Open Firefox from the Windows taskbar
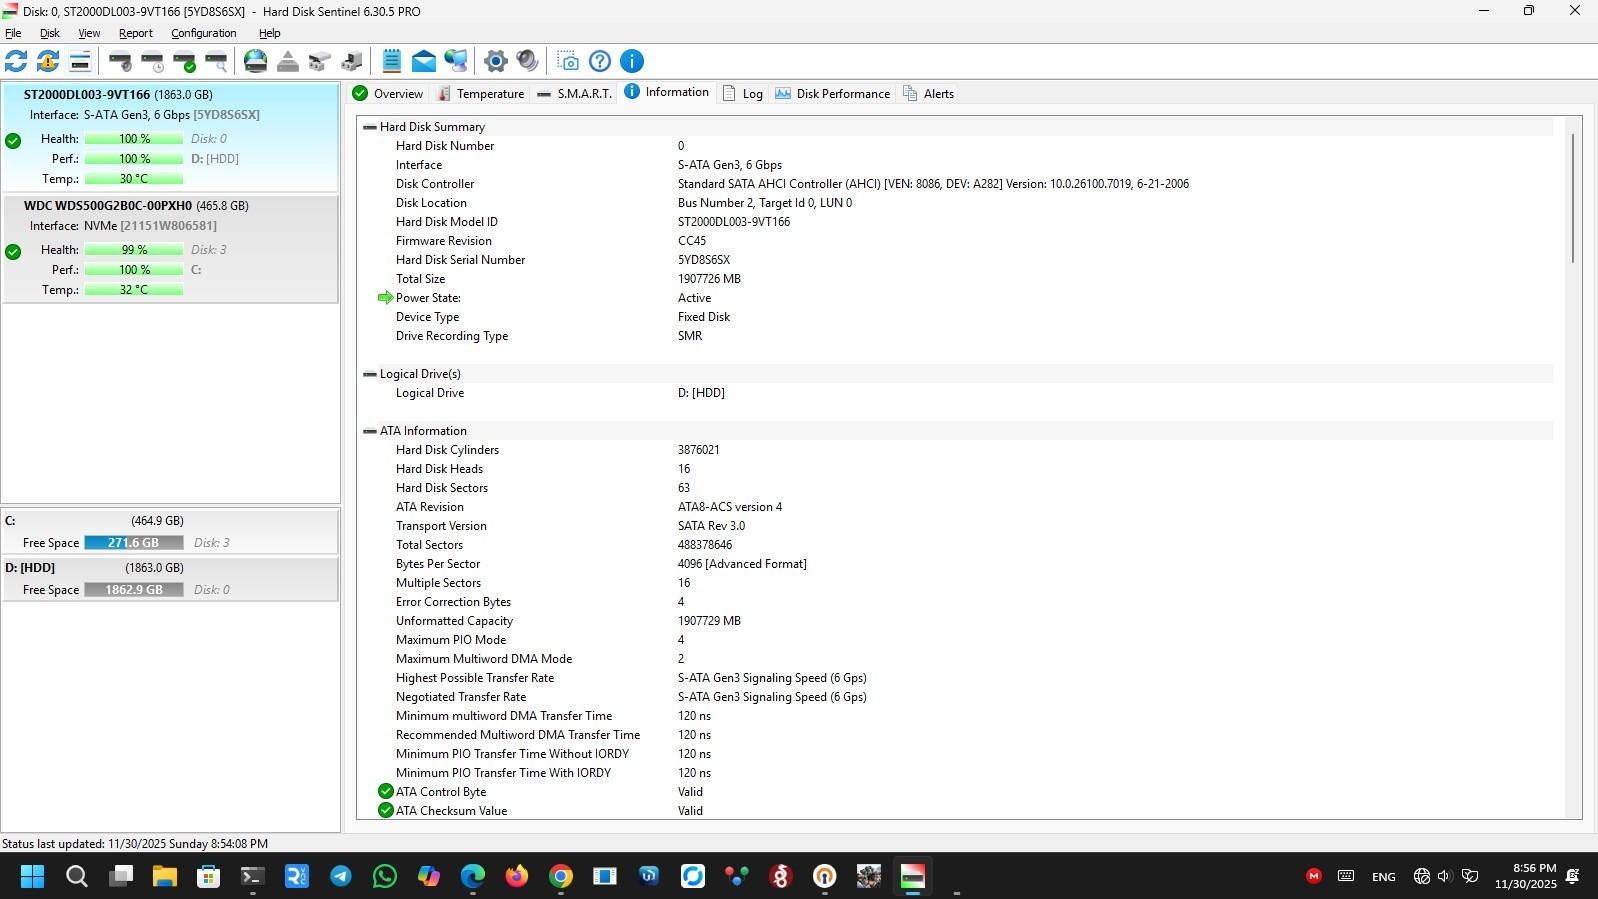The image size is (1598, 899). 516,877
